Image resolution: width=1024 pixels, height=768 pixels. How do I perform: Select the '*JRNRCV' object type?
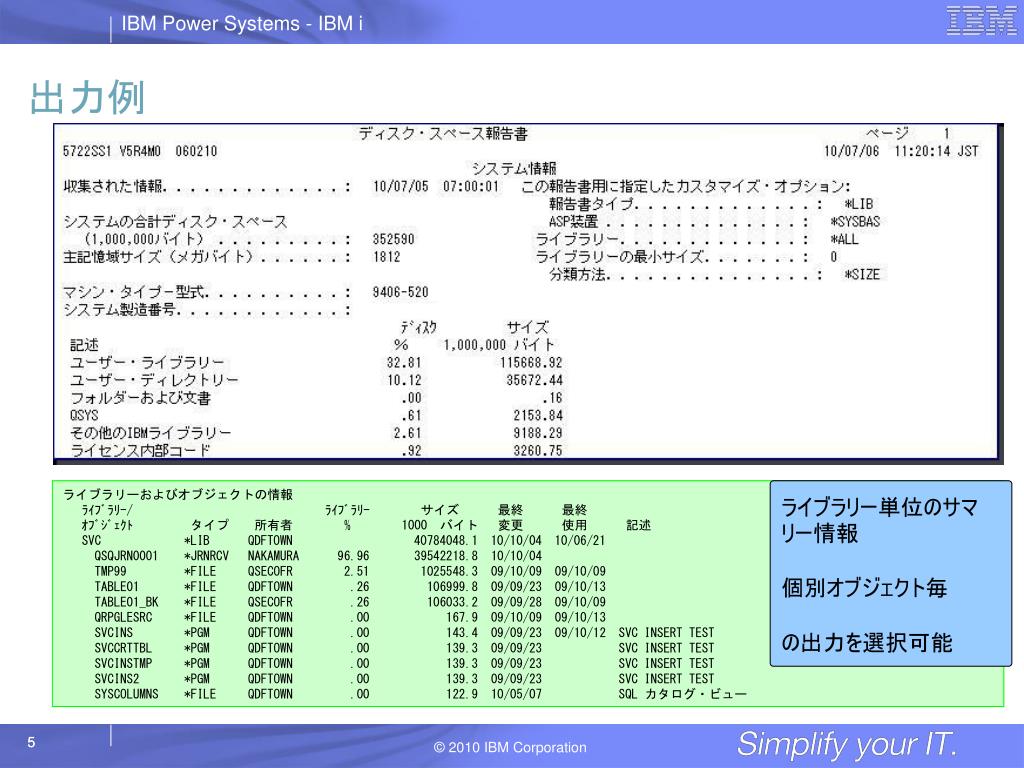coord(206,556)
